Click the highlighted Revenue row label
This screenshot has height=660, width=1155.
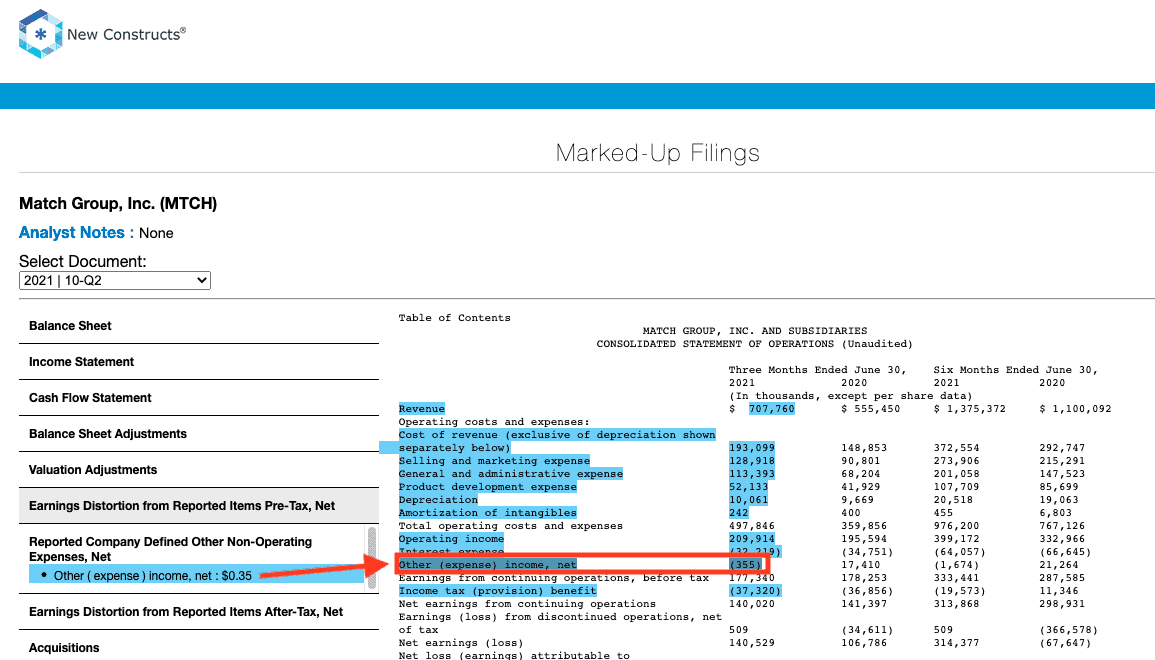point(421,409)
